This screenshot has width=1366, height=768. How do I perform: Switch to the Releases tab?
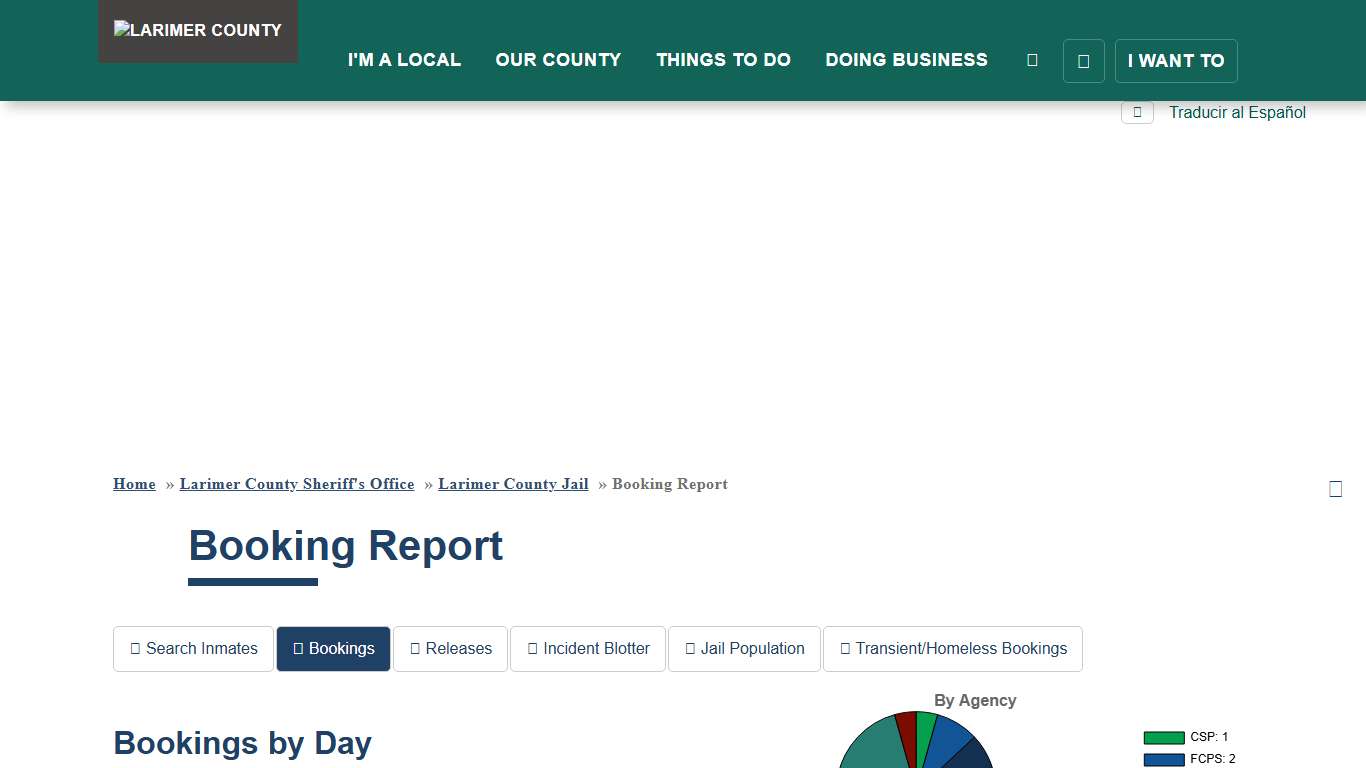(450, 648)
